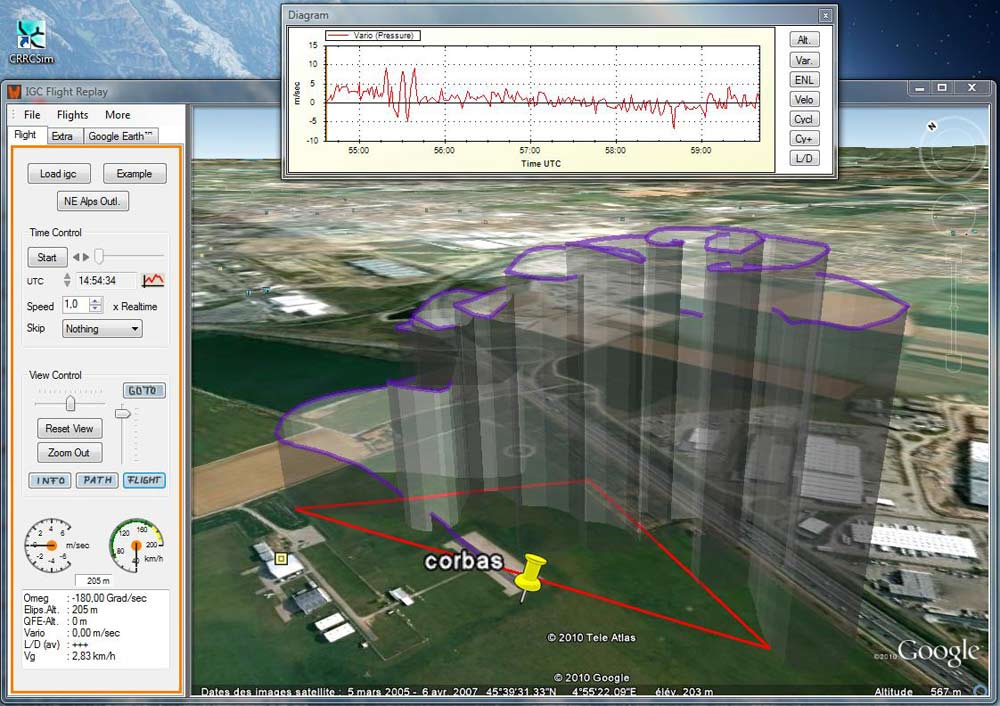Show altitude with the Alt. diagram button
Screen dimensions: 1000x706
click(804, 40)
